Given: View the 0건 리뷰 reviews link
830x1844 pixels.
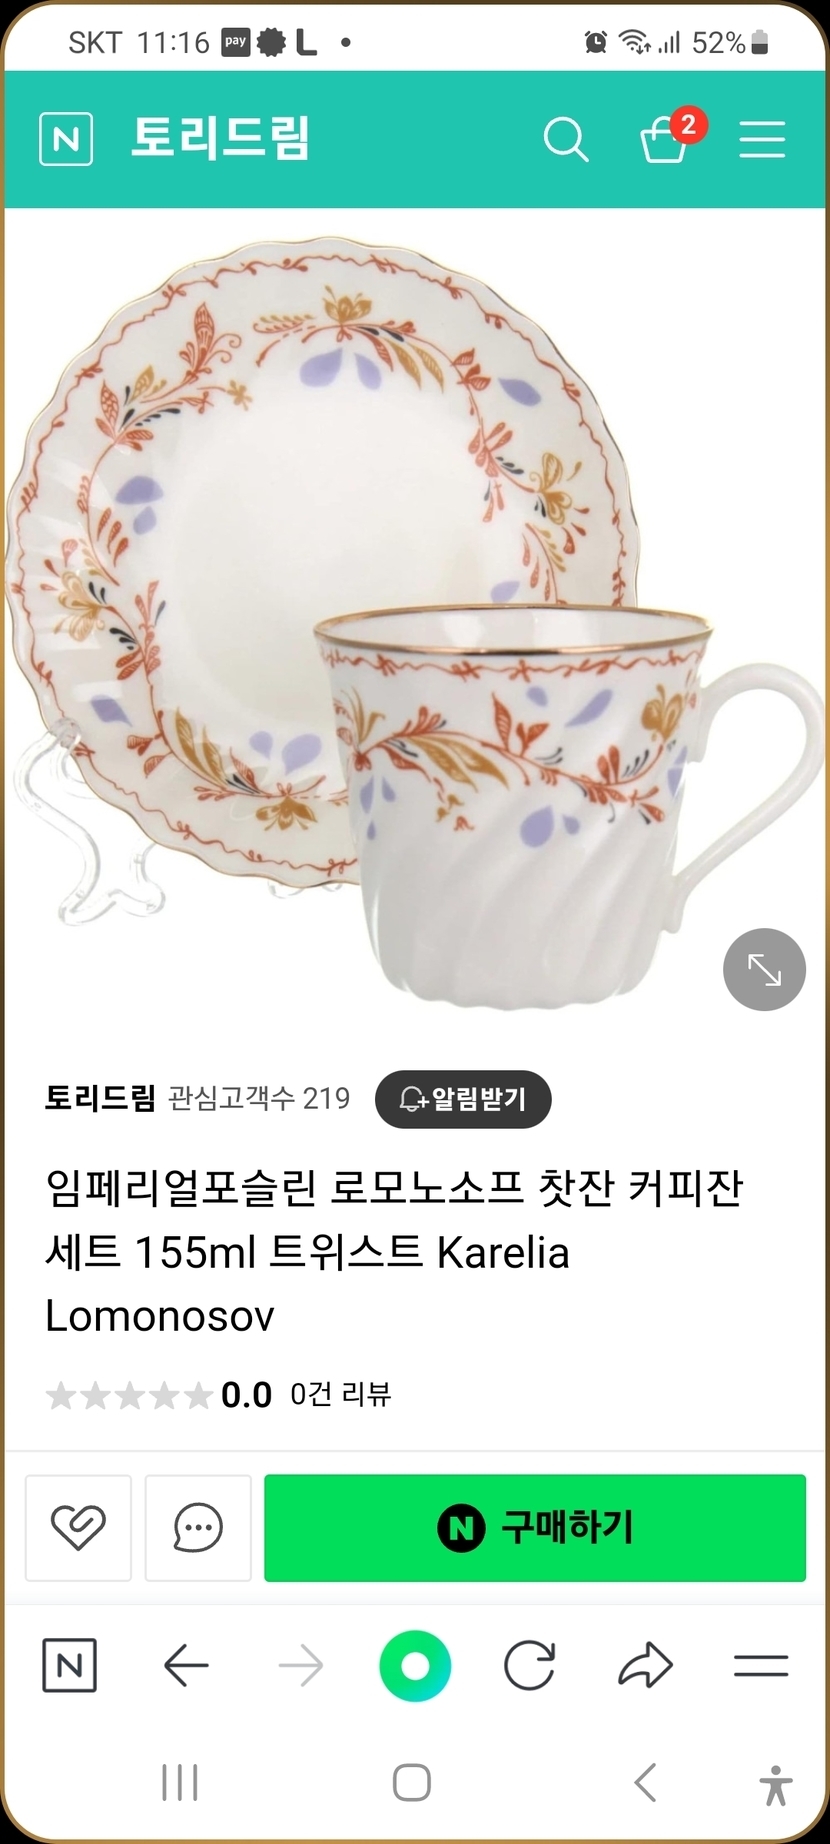Looking at the screenshot, I should 340,1394.
